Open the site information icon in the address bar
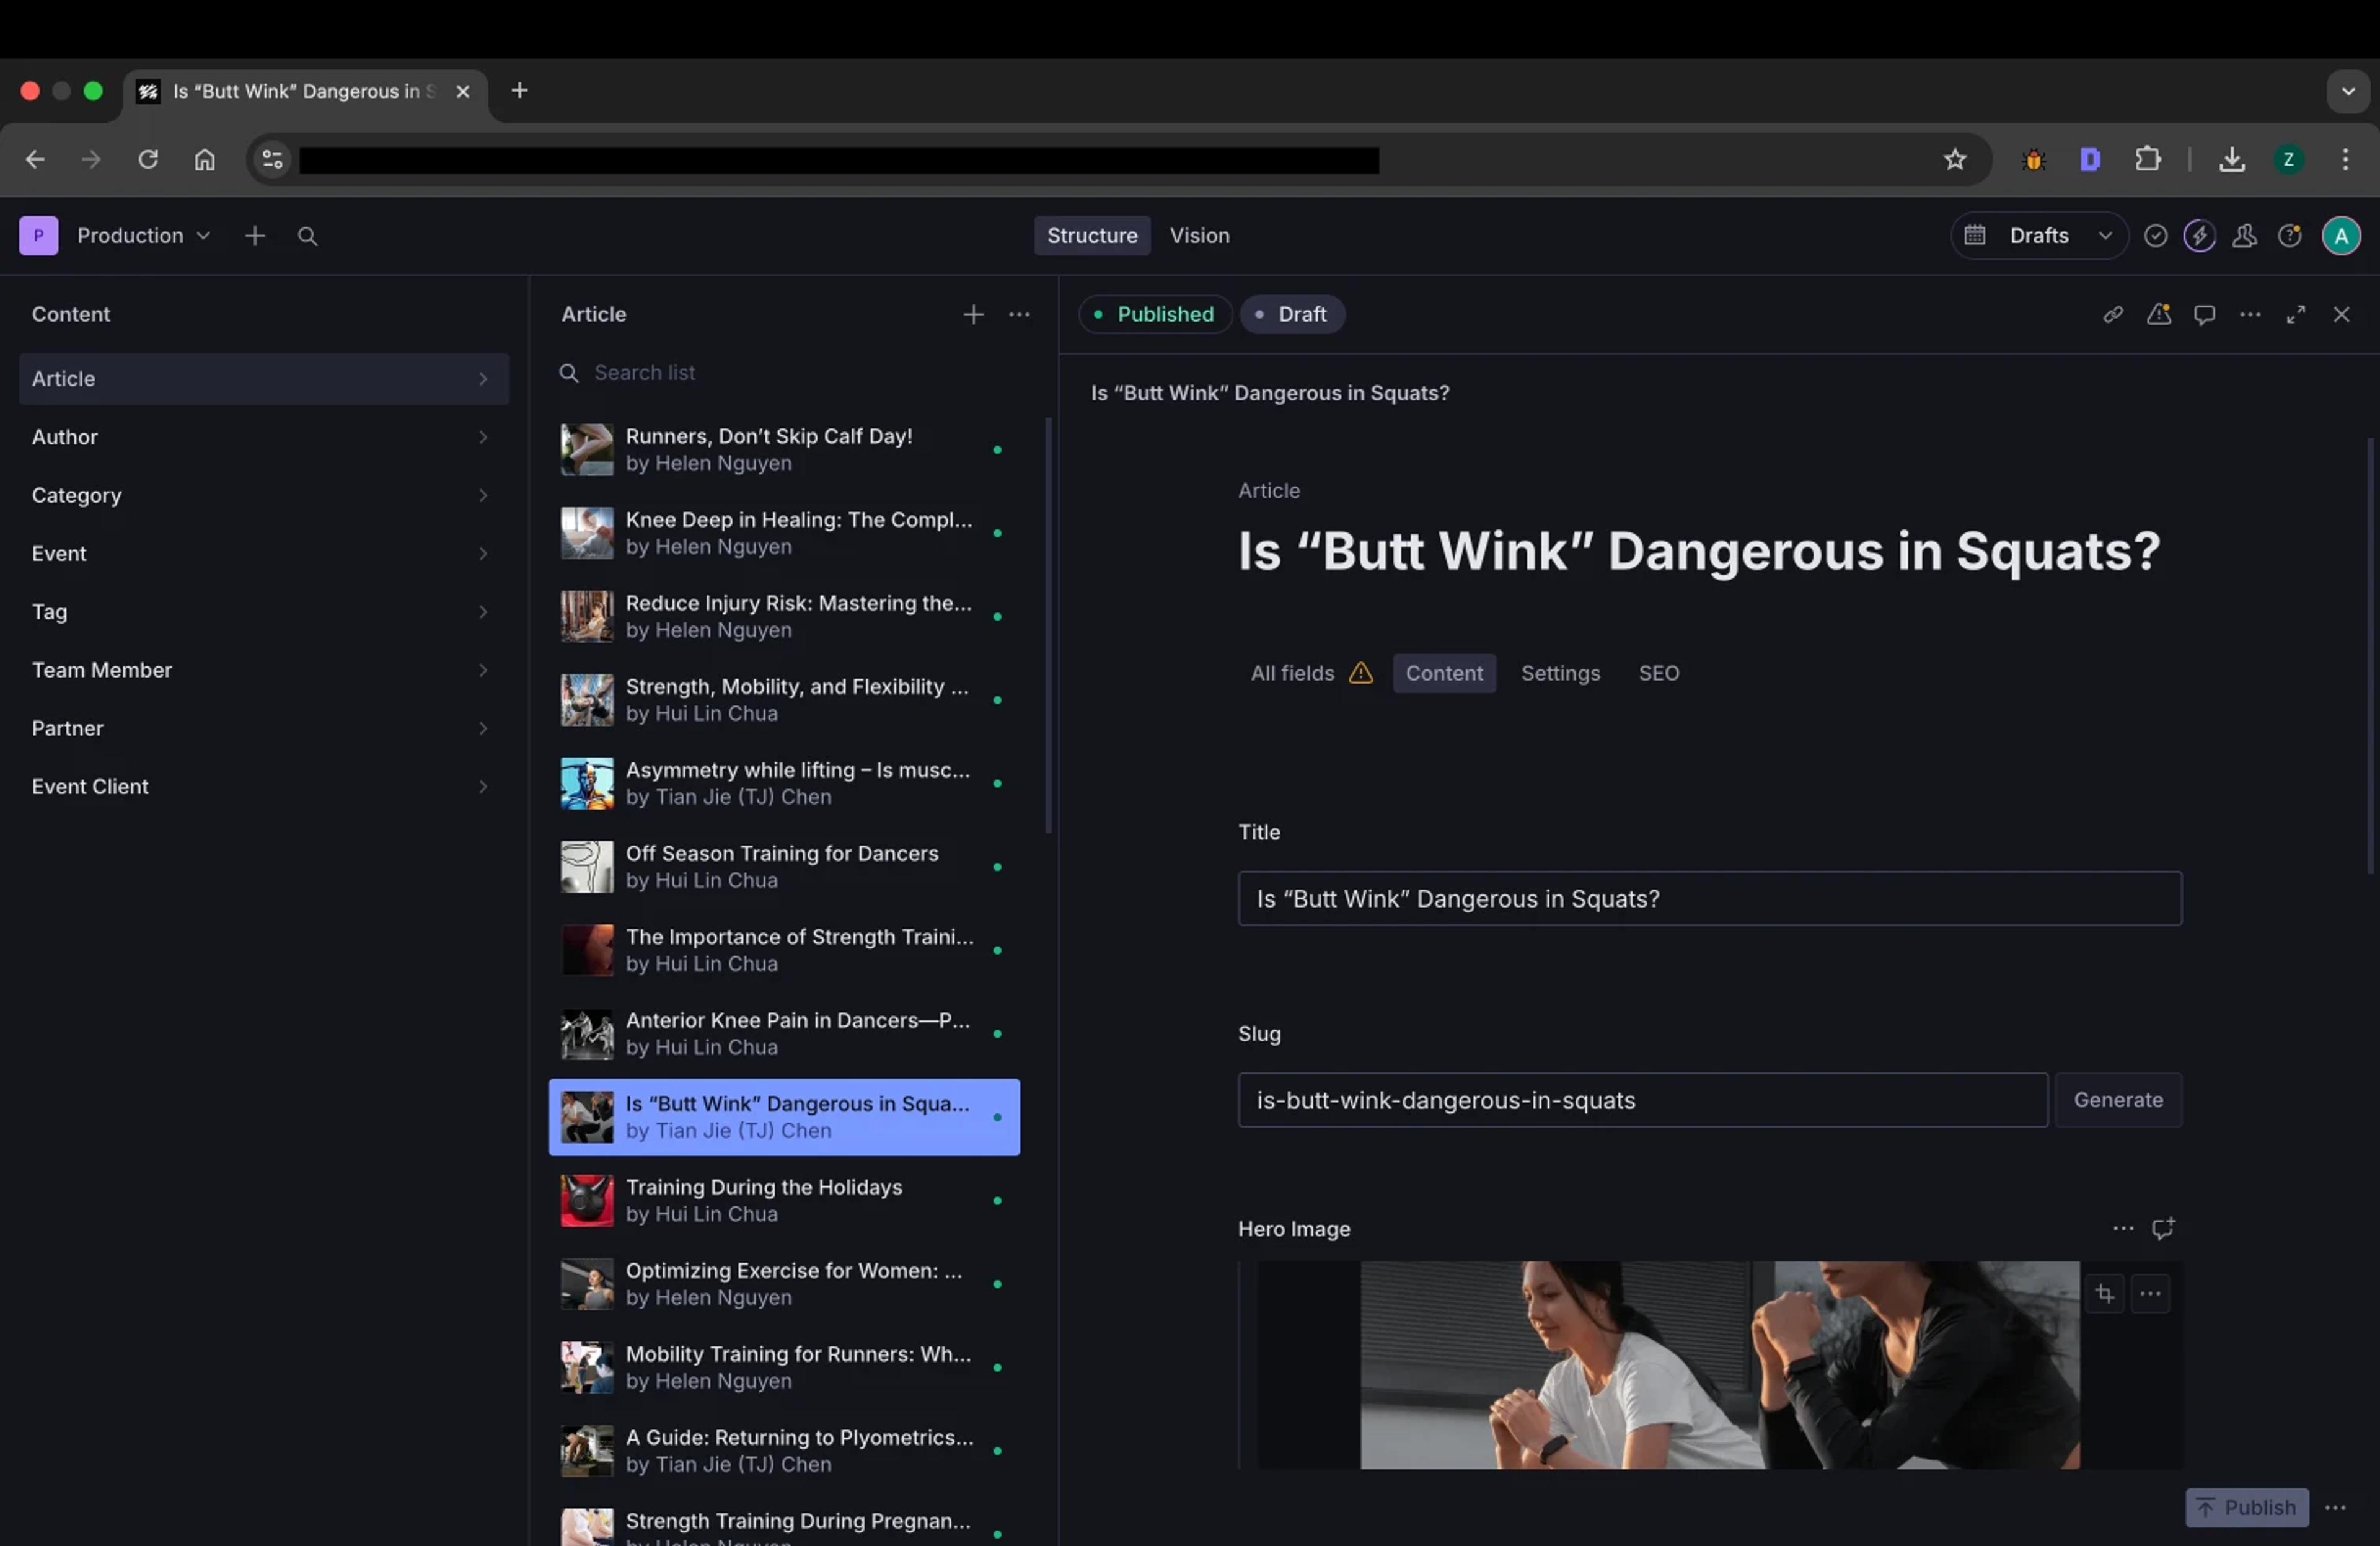This screenshot has width=2380, height=1546. (x=272, y=160)
